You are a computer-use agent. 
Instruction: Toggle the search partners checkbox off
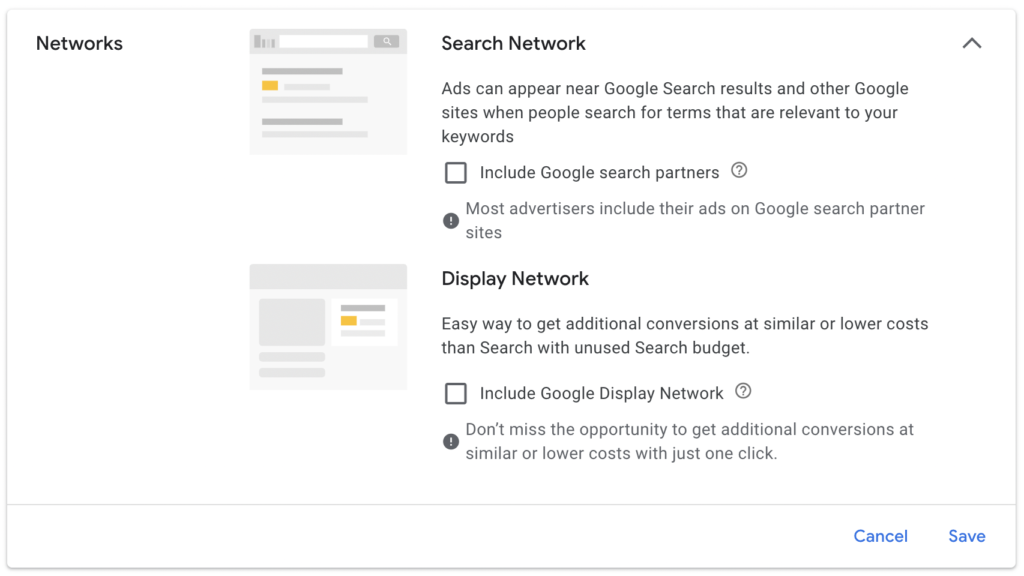[x=456, y=172]
